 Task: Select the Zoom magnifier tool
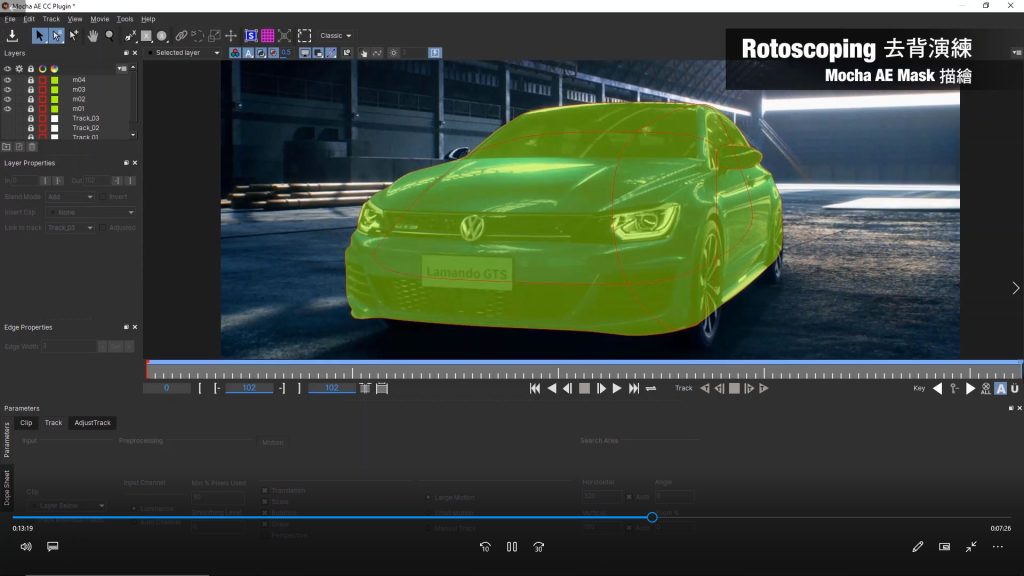pos(109,36)
